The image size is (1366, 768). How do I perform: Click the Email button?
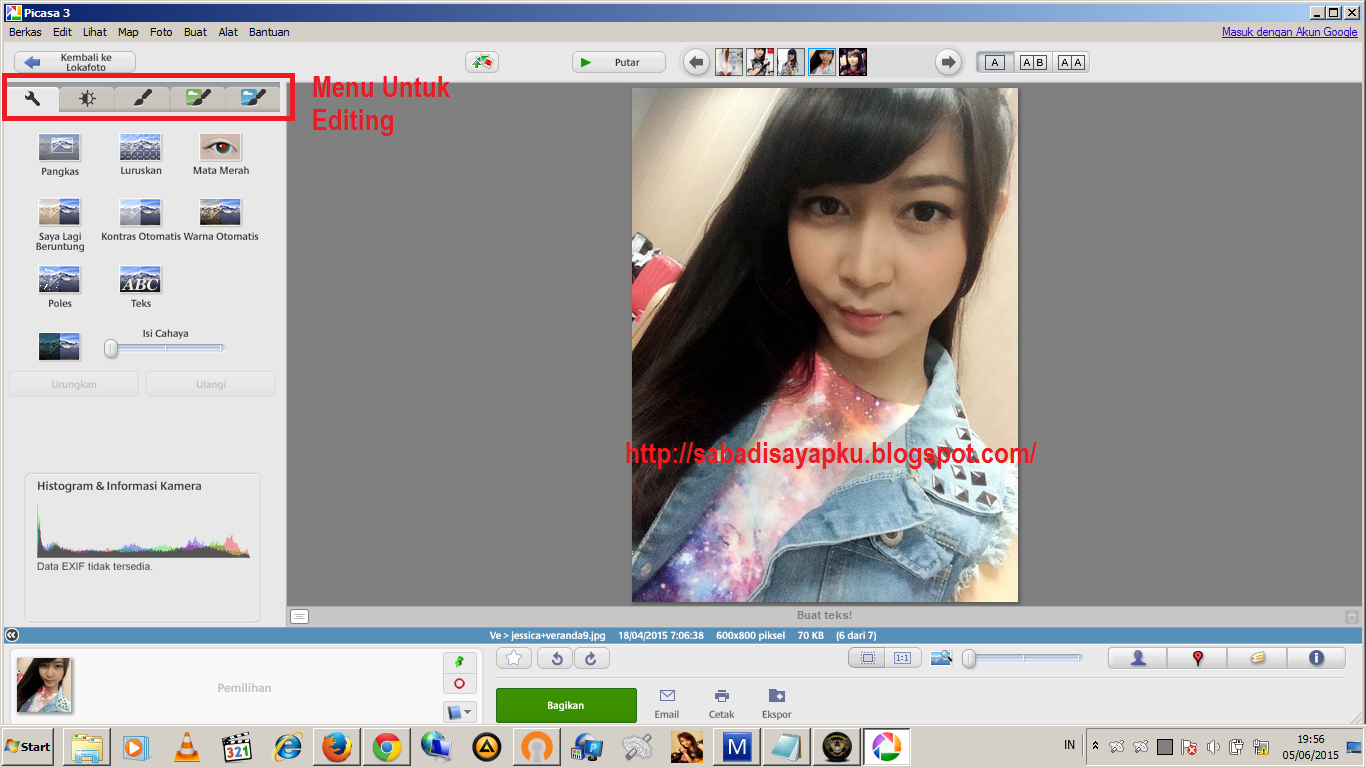pyautogui.click(x=667, y=704)
